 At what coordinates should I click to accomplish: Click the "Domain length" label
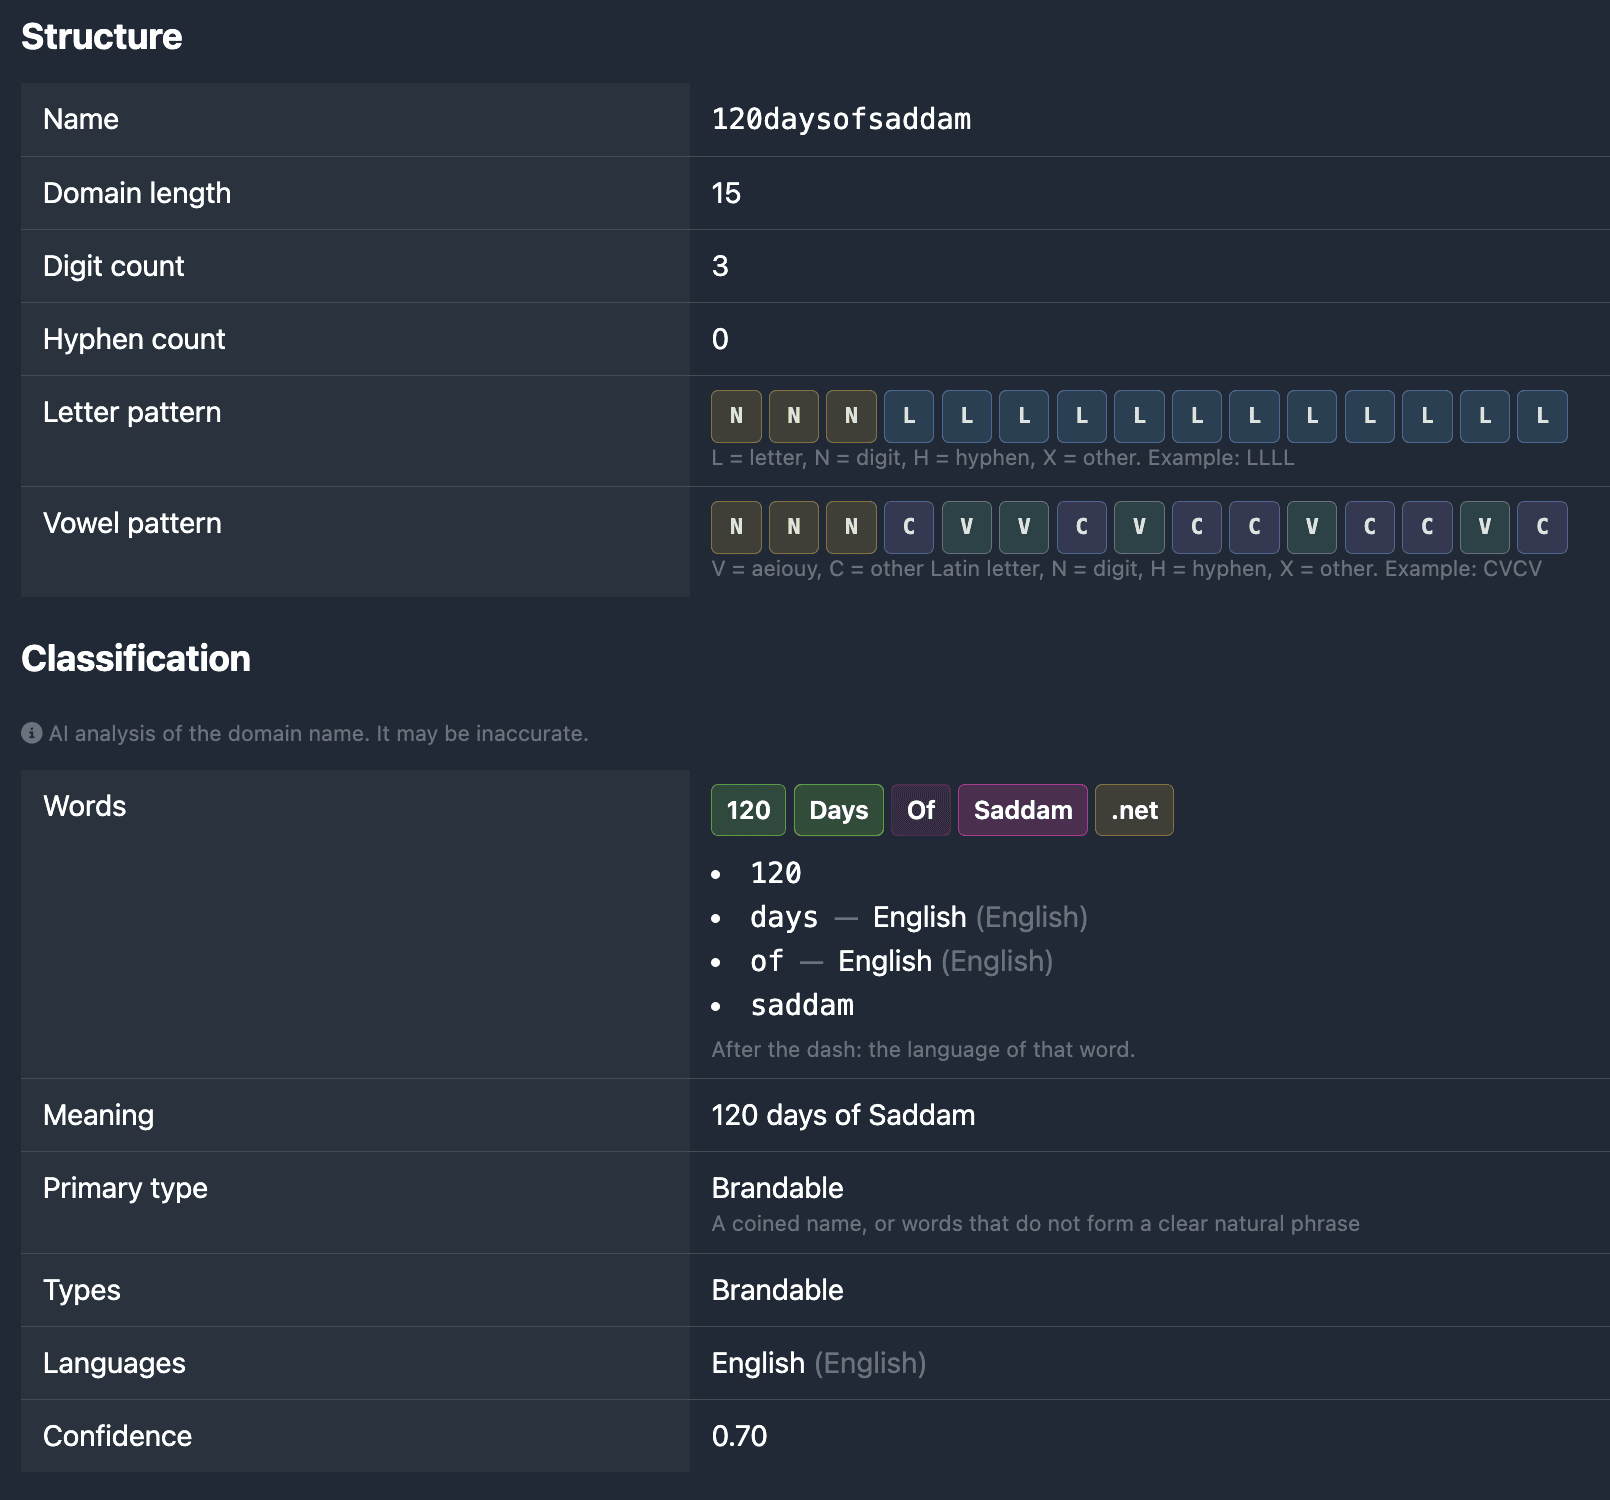(137, 193)
